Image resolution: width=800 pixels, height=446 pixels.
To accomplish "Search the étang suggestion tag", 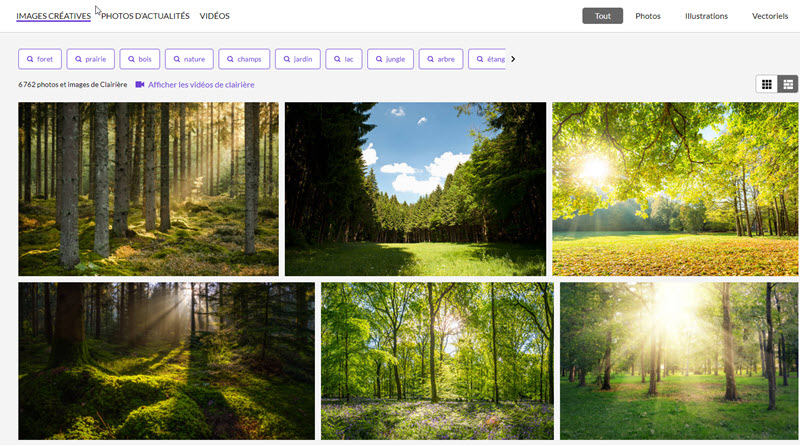I will (487, 59).
